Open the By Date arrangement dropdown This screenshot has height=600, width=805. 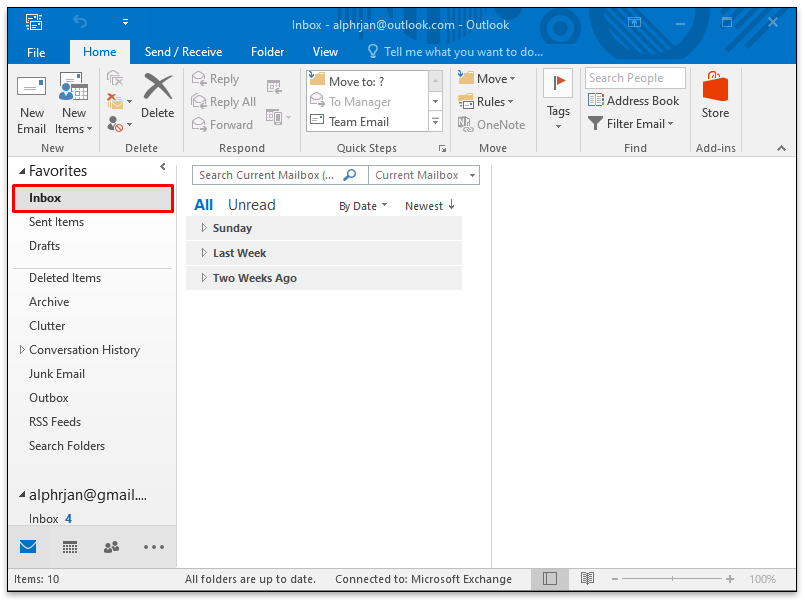coord(363,206)
